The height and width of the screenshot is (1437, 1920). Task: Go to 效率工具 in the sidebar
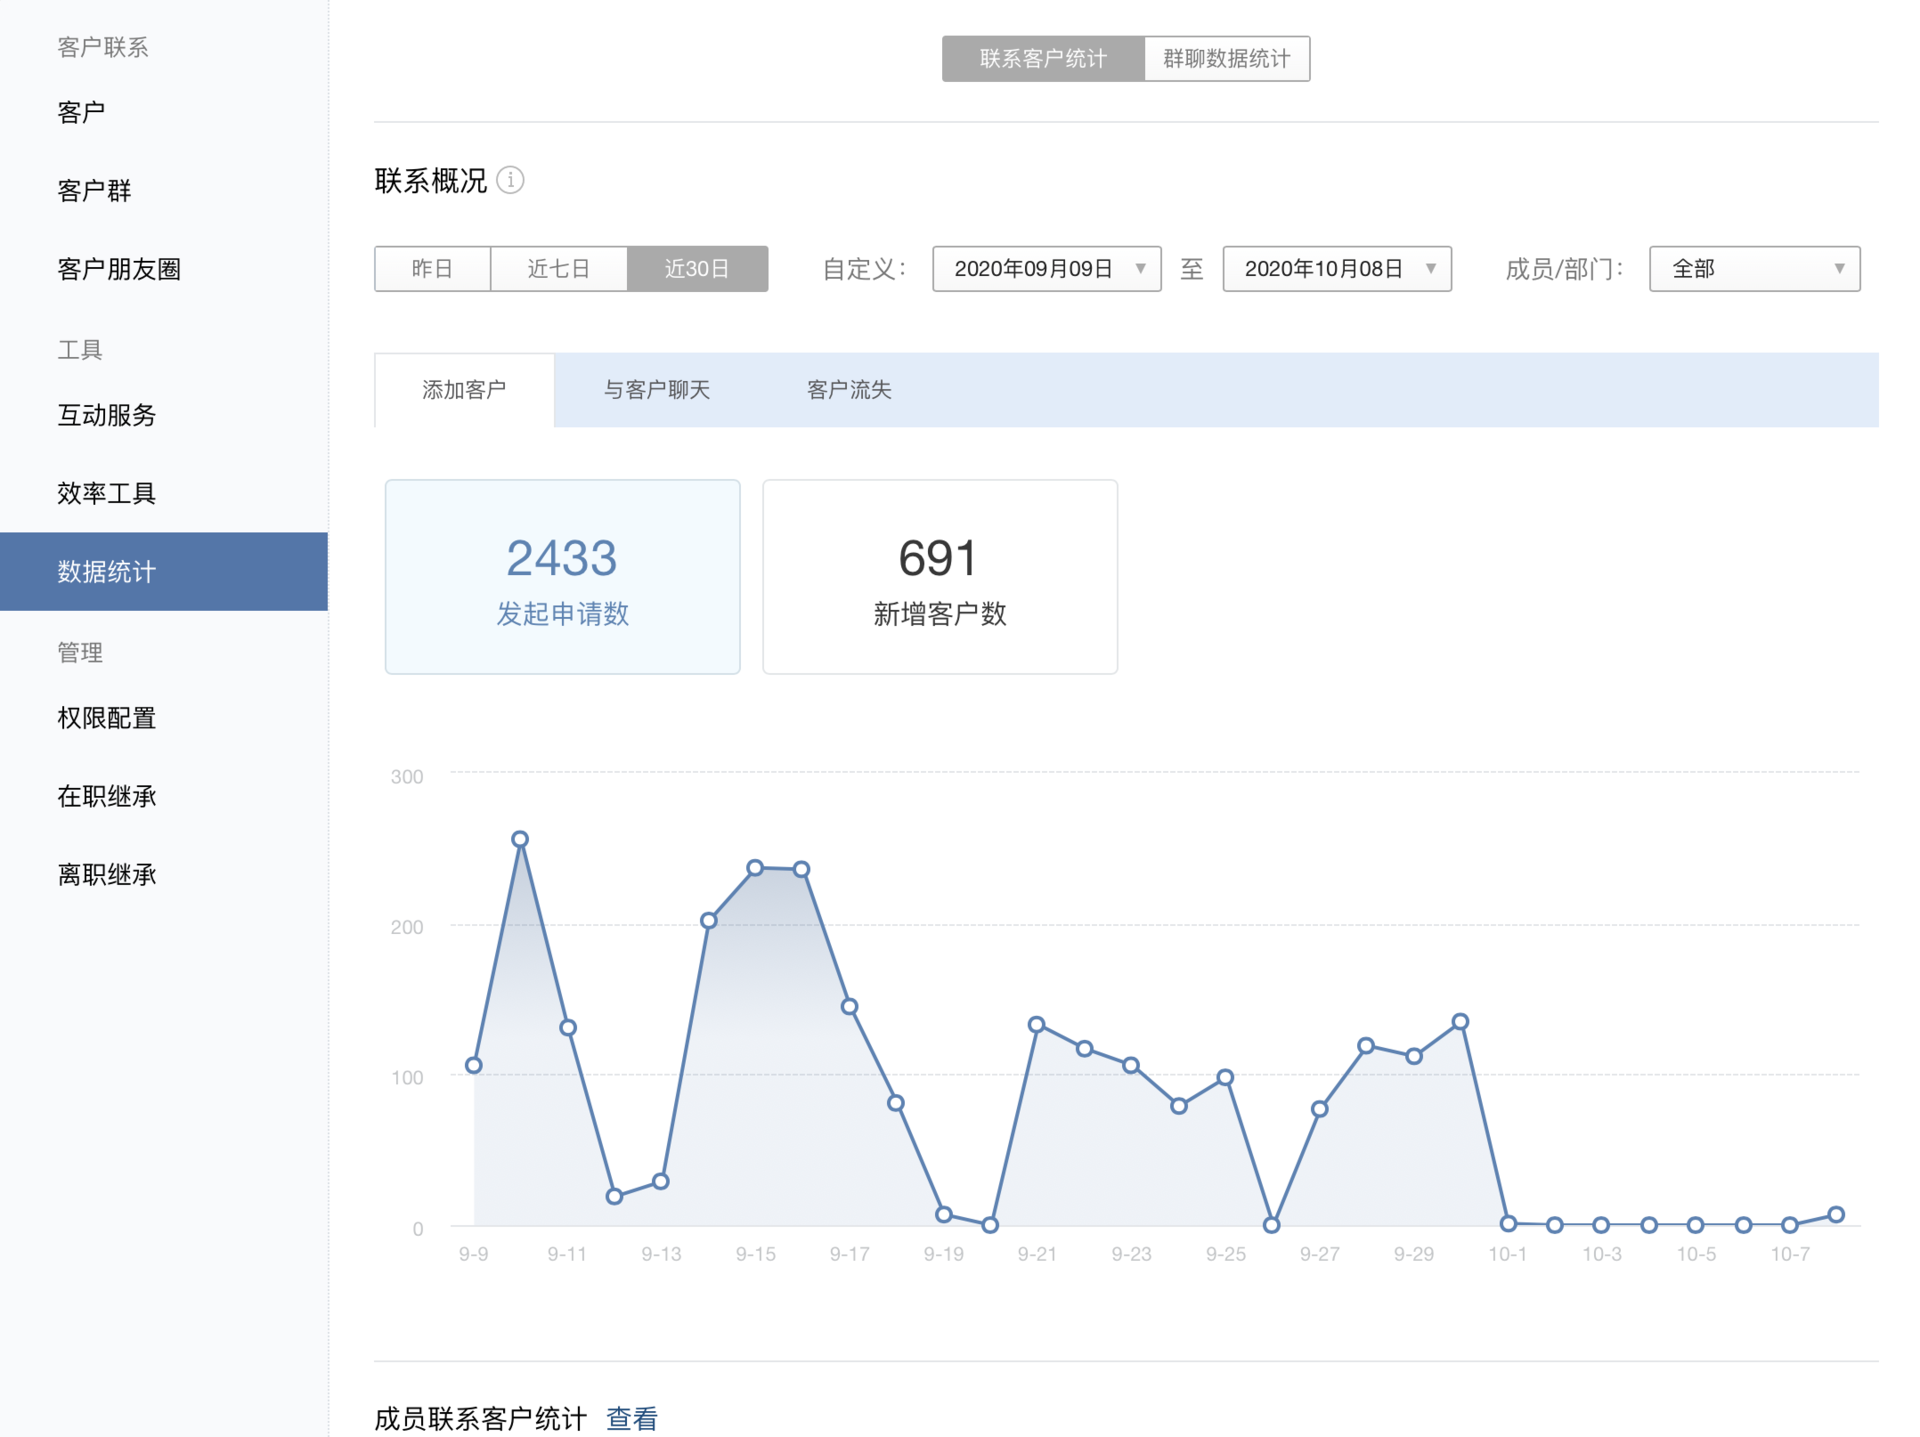106,493
